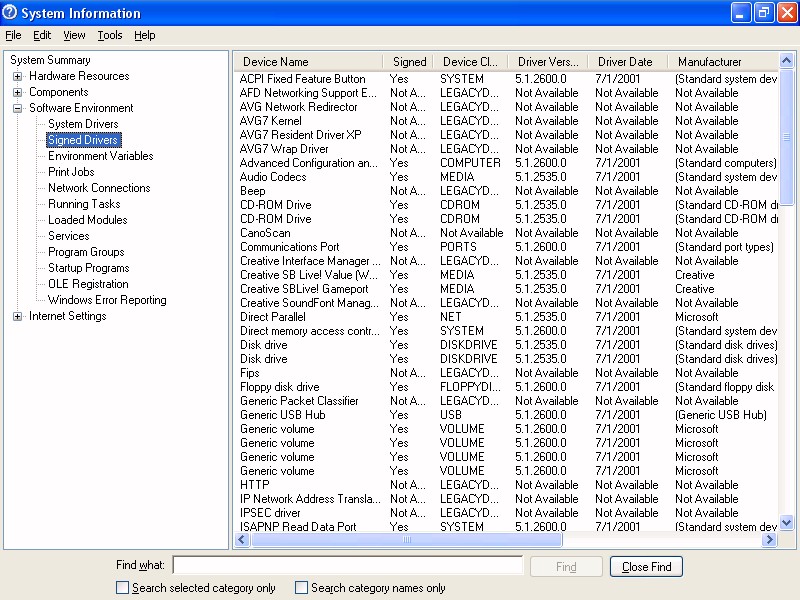Viewport: 800px width, 600px height.
Task: Click the System Information title bar icon
Action: pyautogui.click(x=11, y=13)
